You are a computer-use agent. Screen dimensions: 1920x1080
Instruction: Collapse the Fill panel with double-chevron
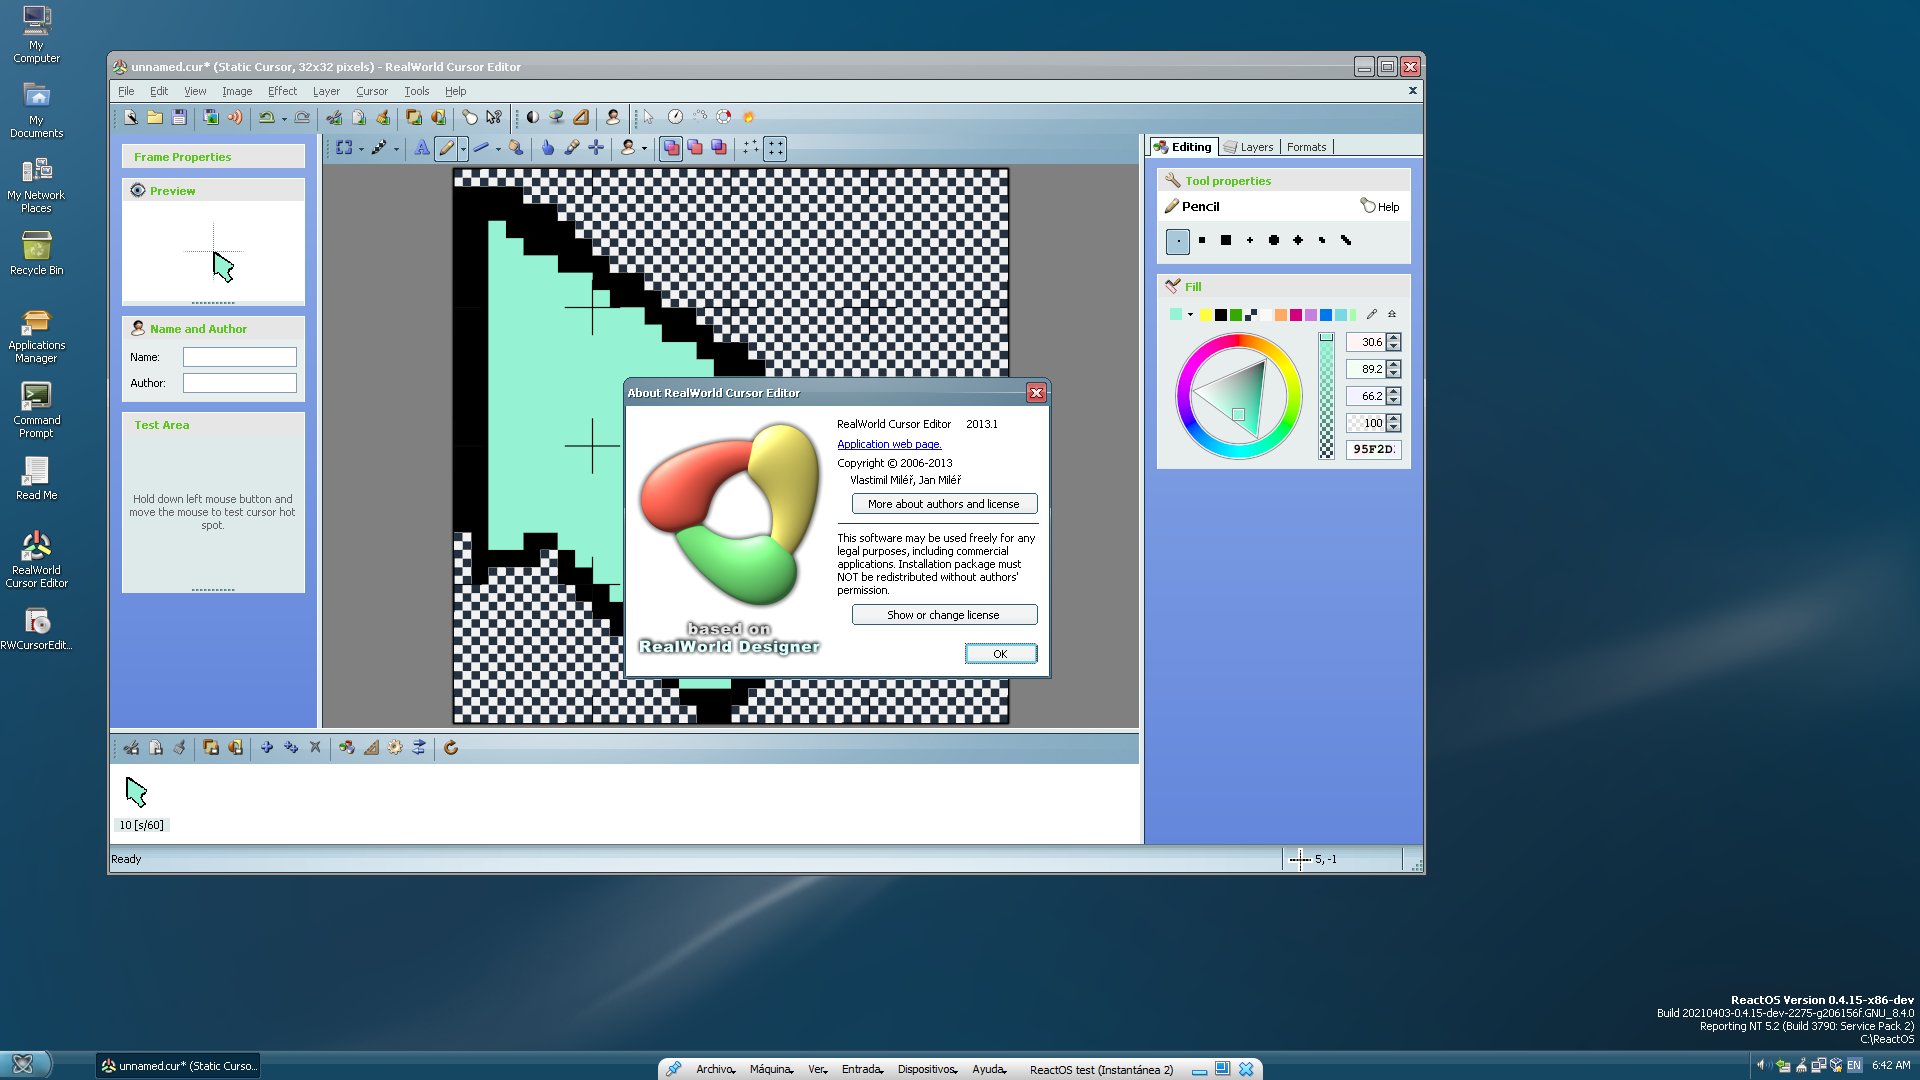(1392, 314)
